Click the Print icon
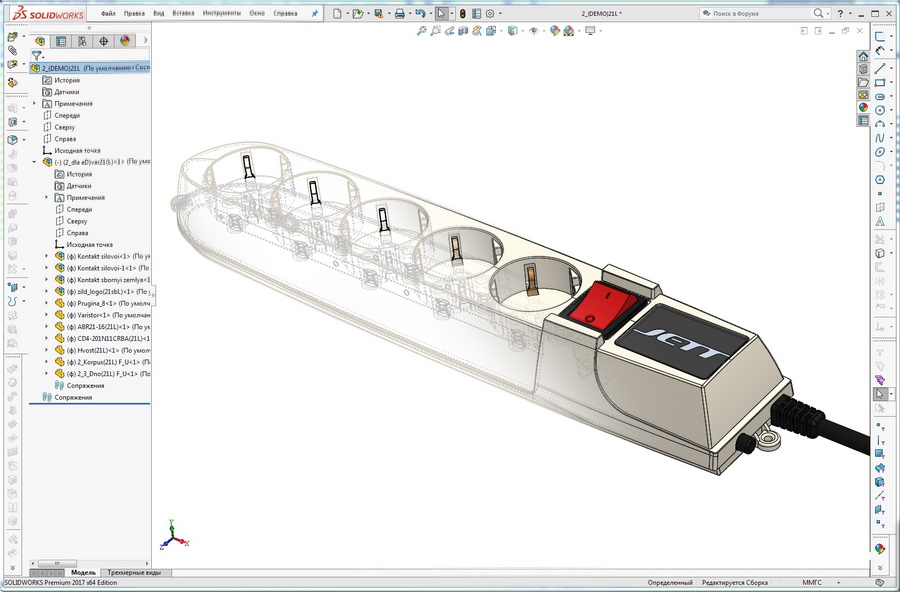The image size is (900, 592). click(400, 13)
